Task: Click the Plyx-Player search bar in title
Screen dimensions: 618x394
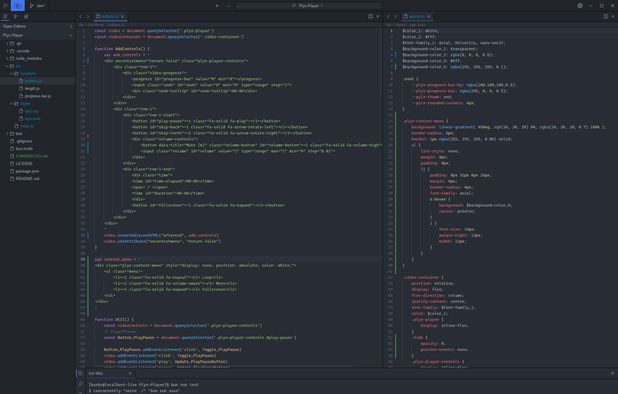Action: (x=308, y=6)
